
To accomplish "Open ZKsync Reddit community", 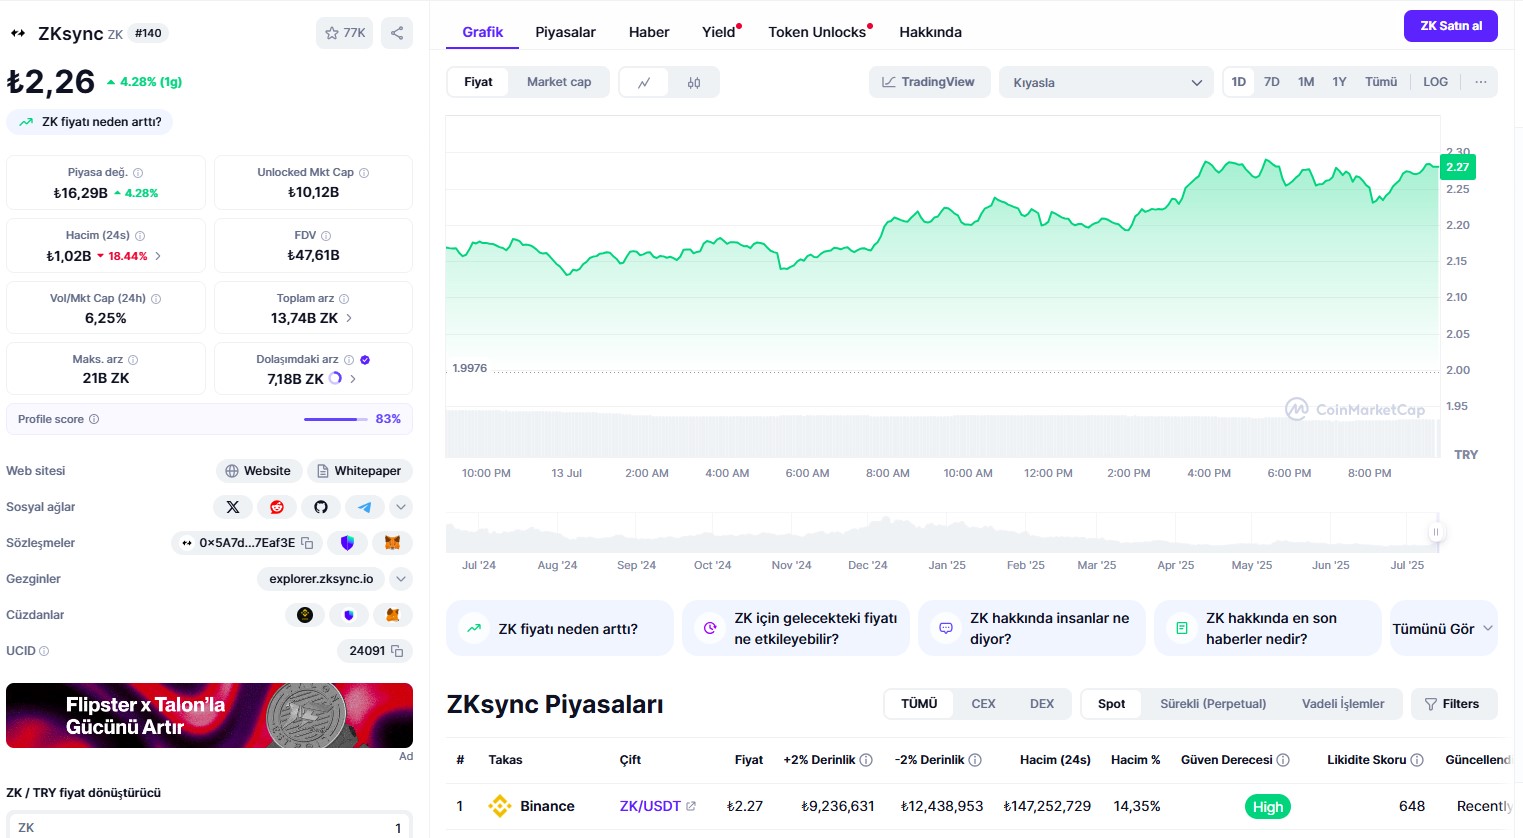I will click(x=277, y=507).
